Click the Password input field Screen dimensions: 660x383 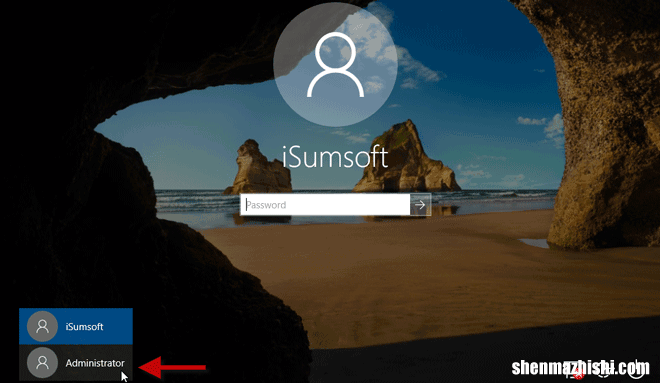coord(325,205)
